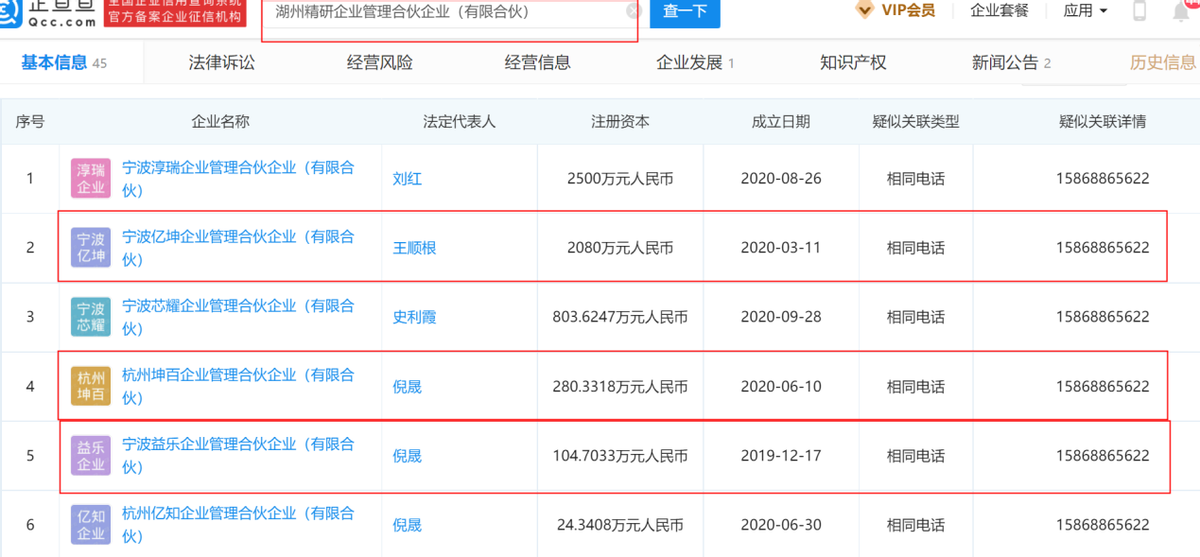
Task: Open the VIP会员 link
Action: (908, 11)
